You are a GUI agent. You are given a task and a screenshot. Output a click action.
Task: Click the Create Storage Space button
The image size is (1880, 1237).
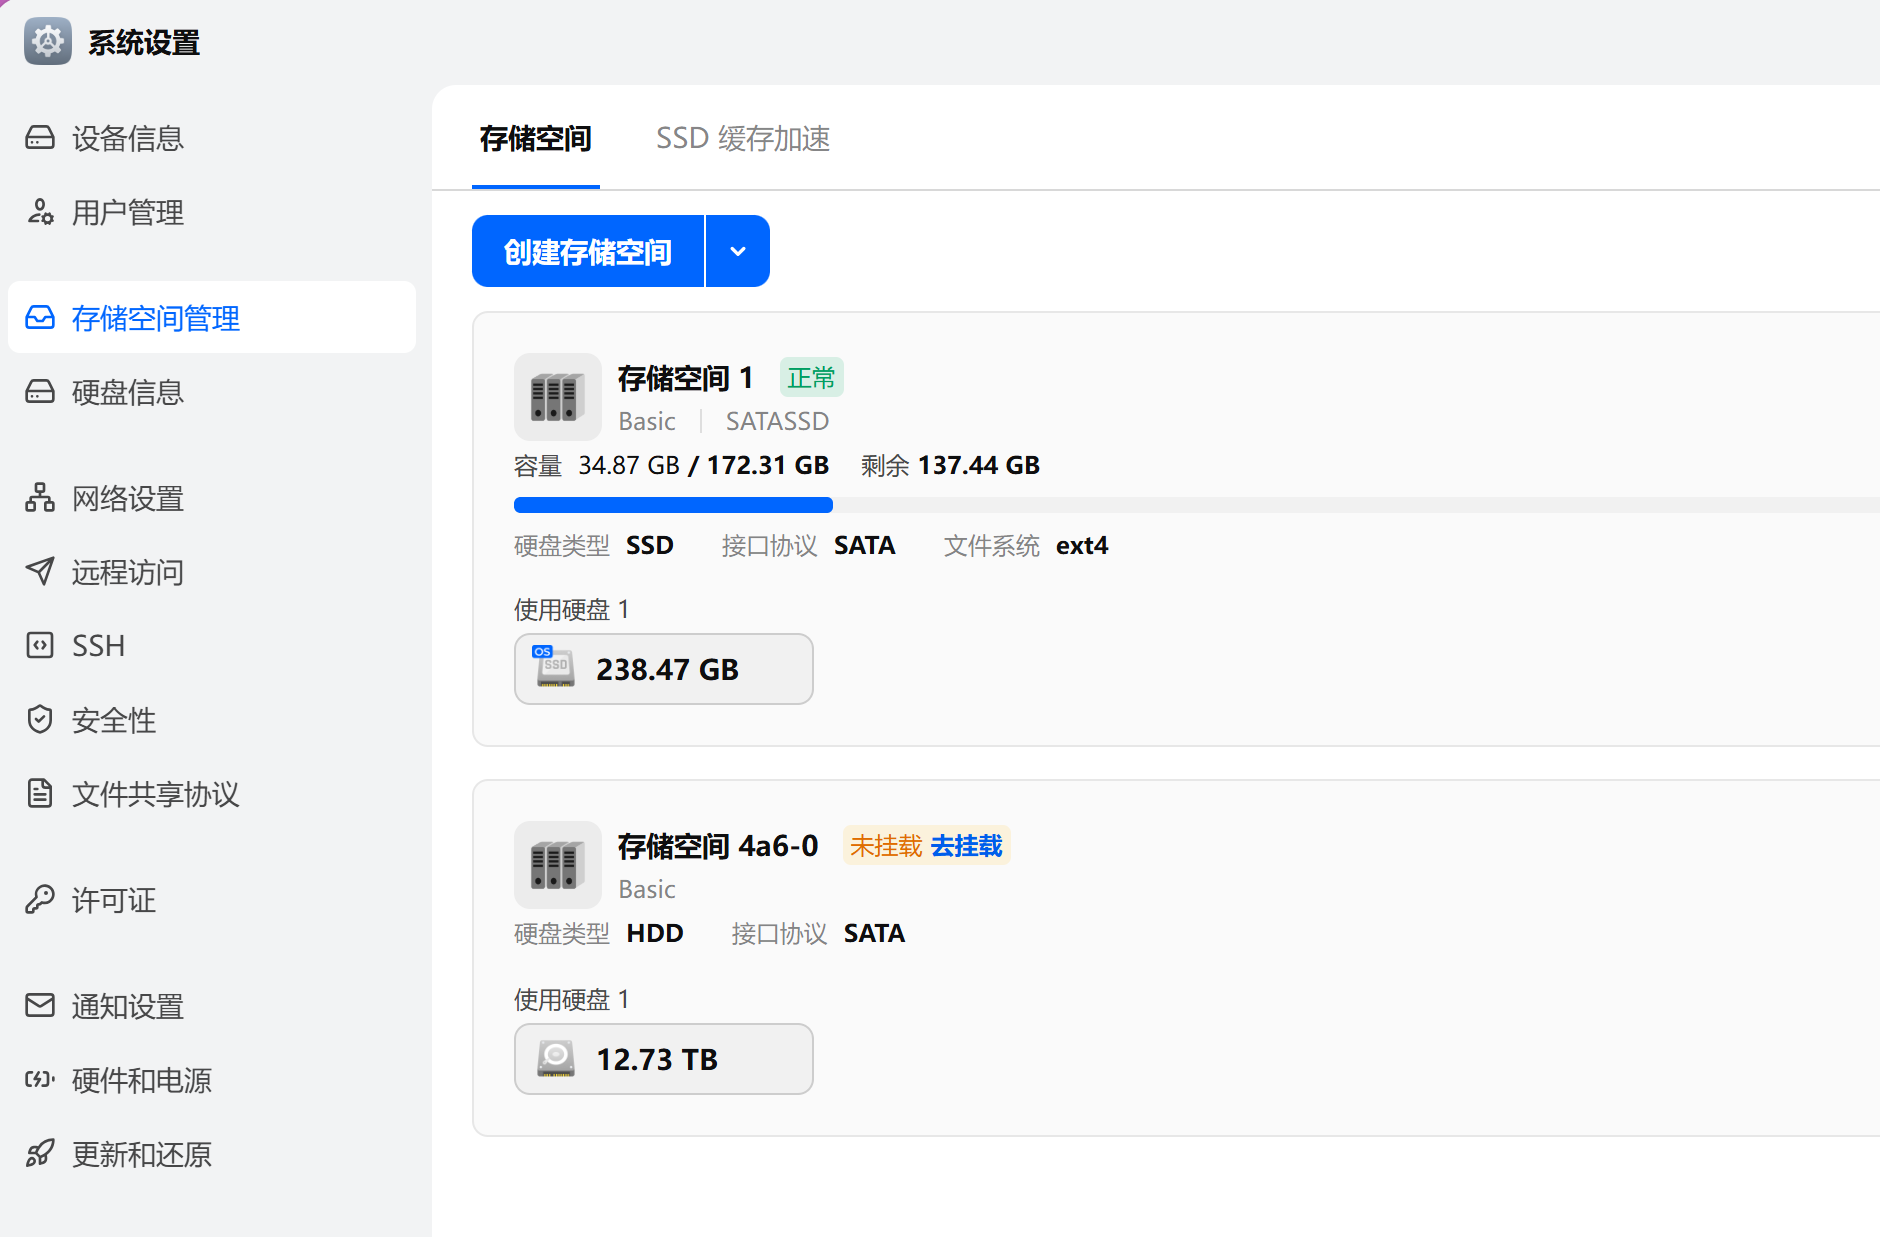pyautogui.click(x=588, y=252)
